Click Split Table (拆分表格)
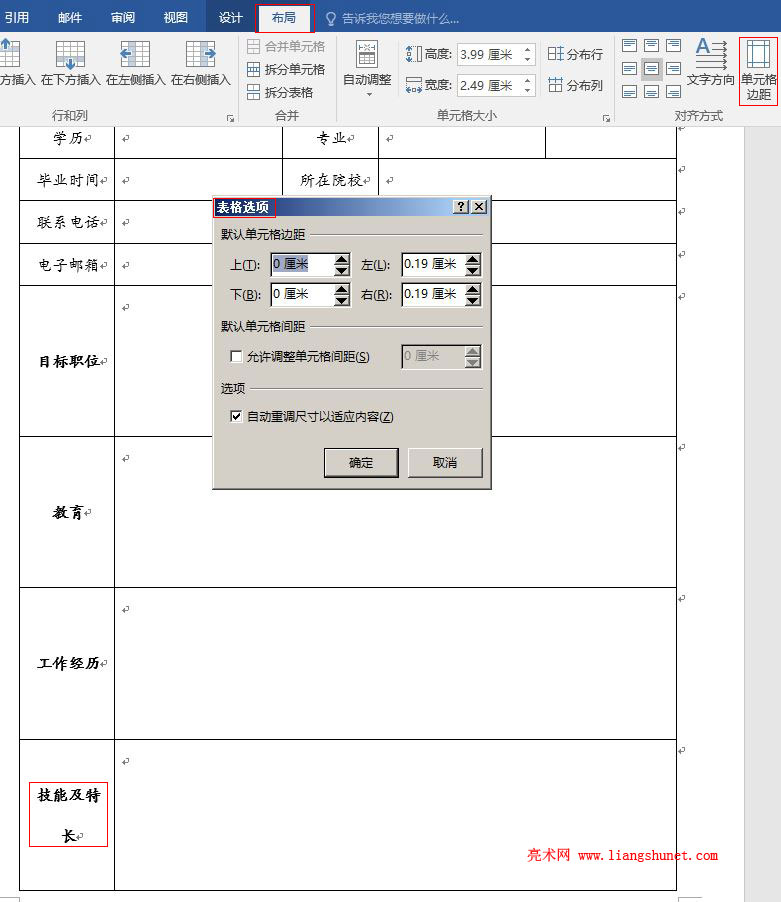This screenshot has width=781, height=902. pos(280,92)
